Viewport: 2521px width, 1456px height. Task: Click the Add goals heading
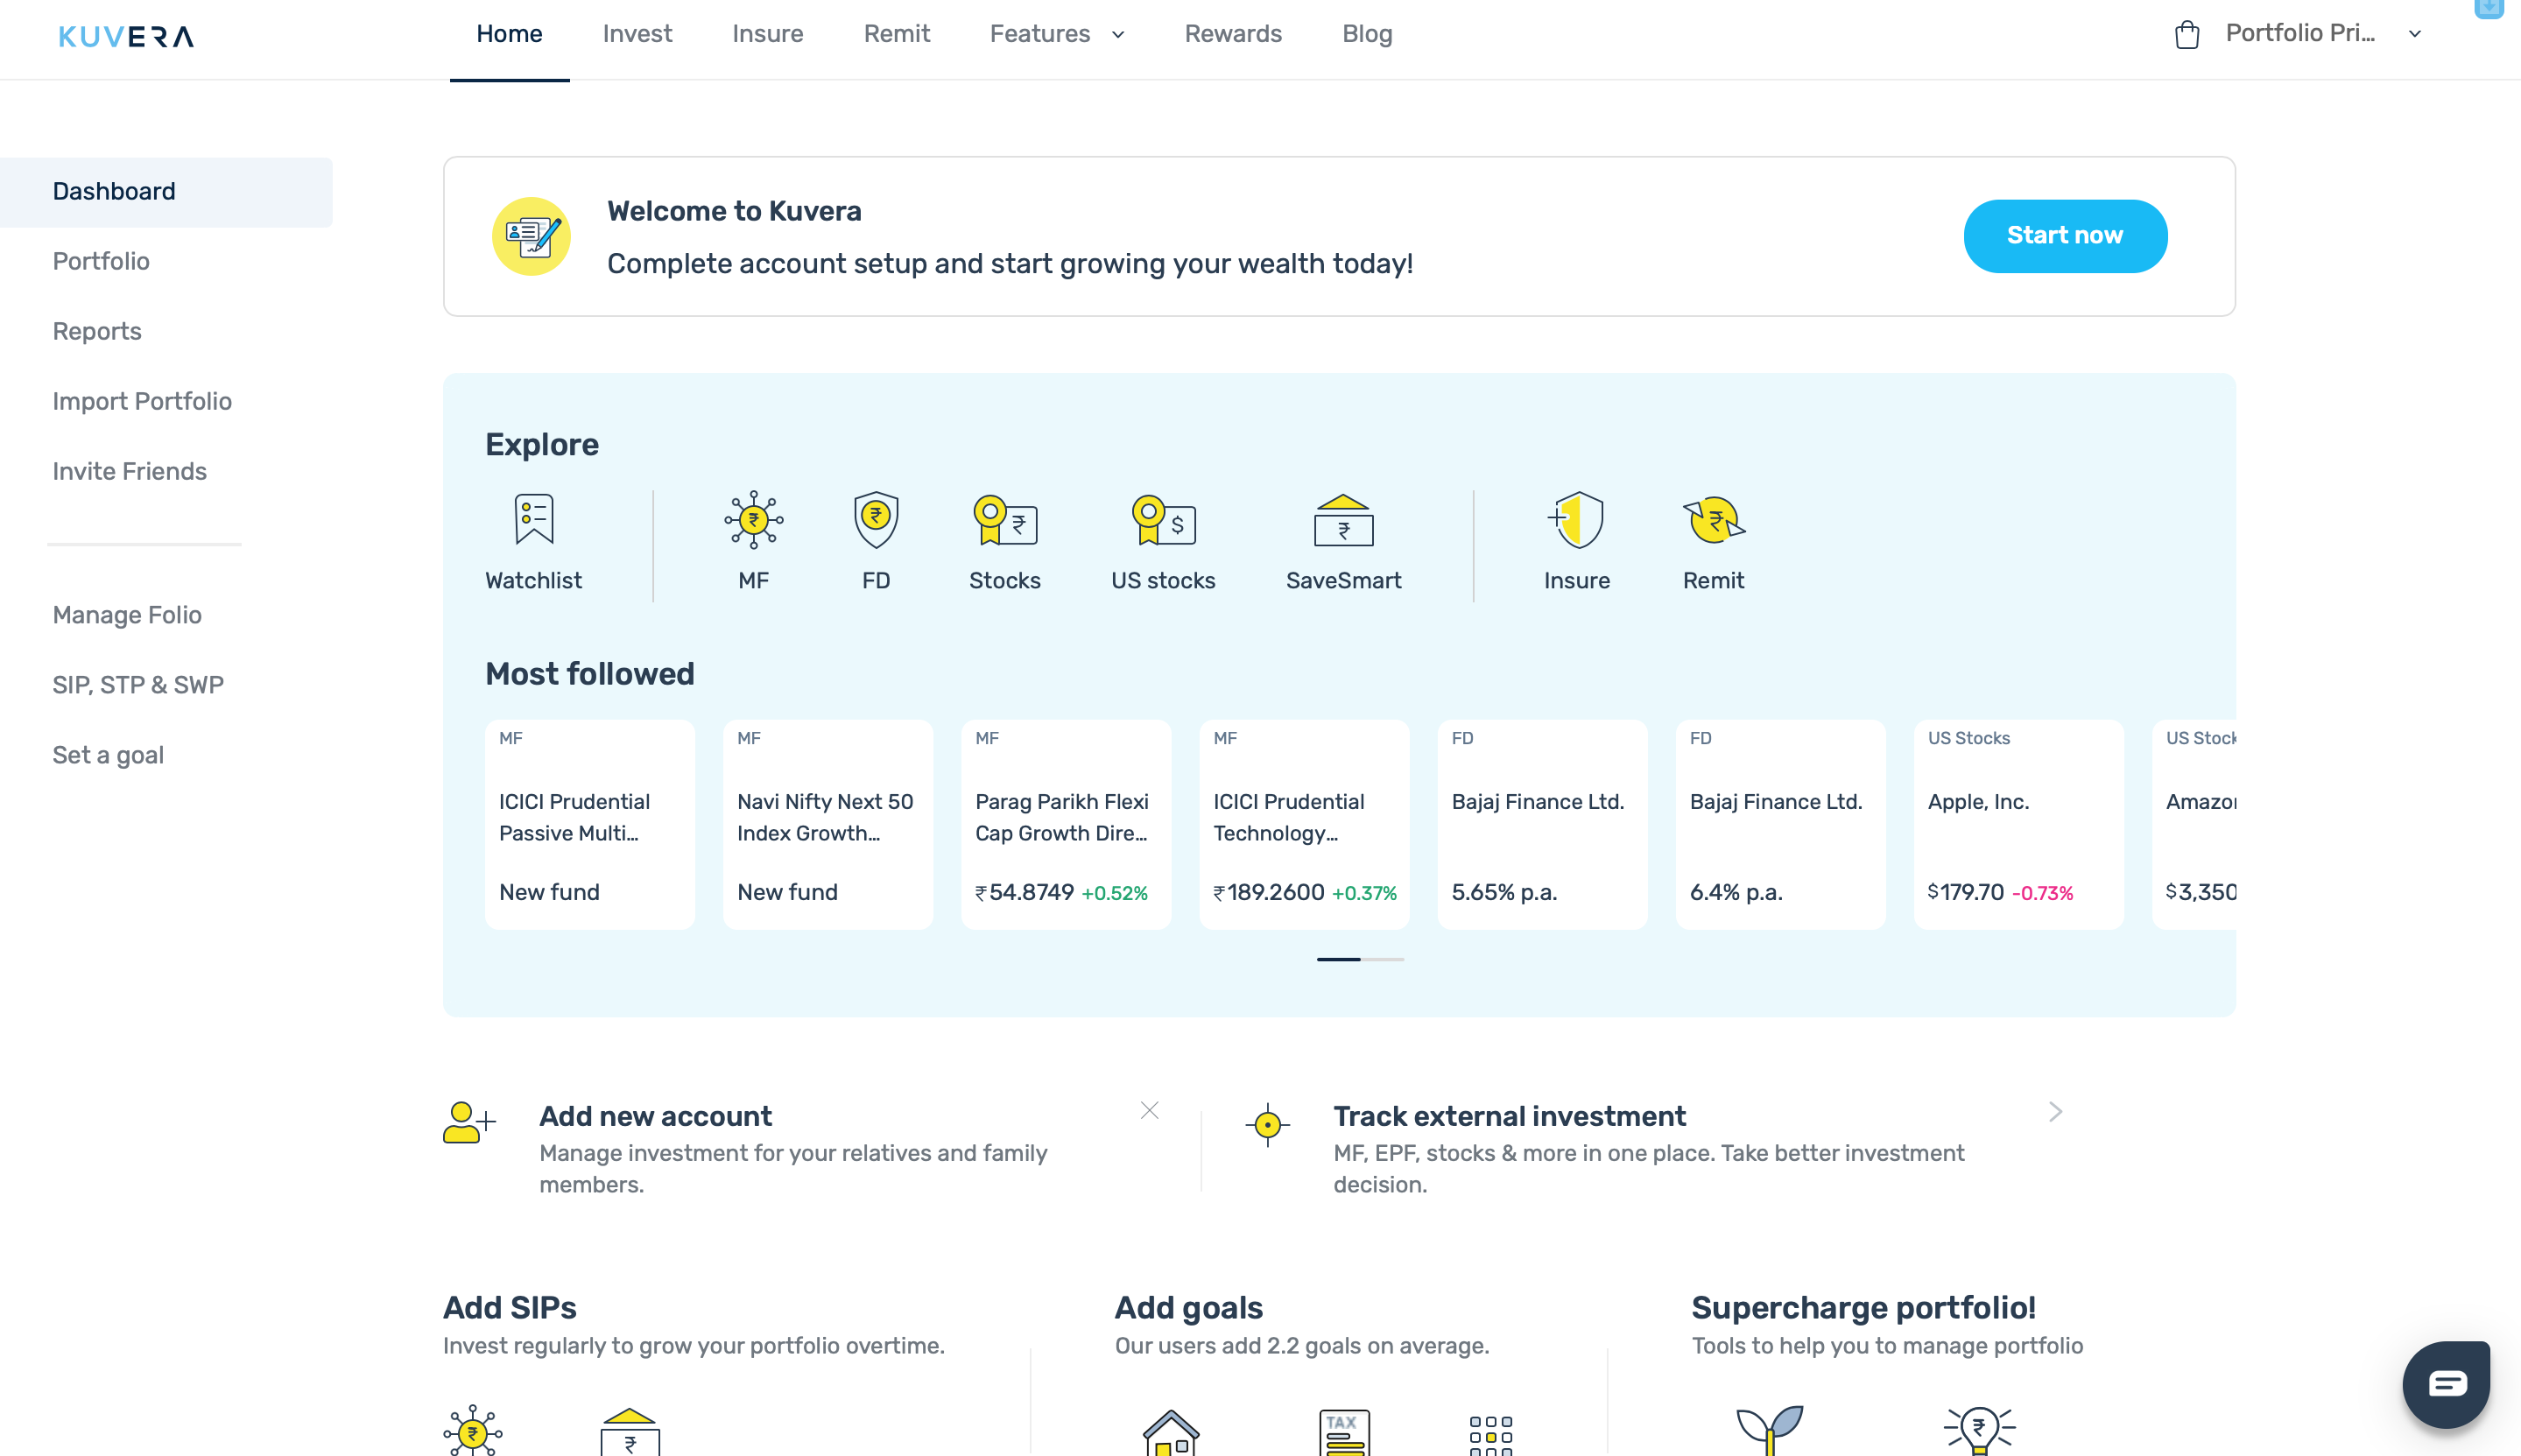click(1188, 1308)
